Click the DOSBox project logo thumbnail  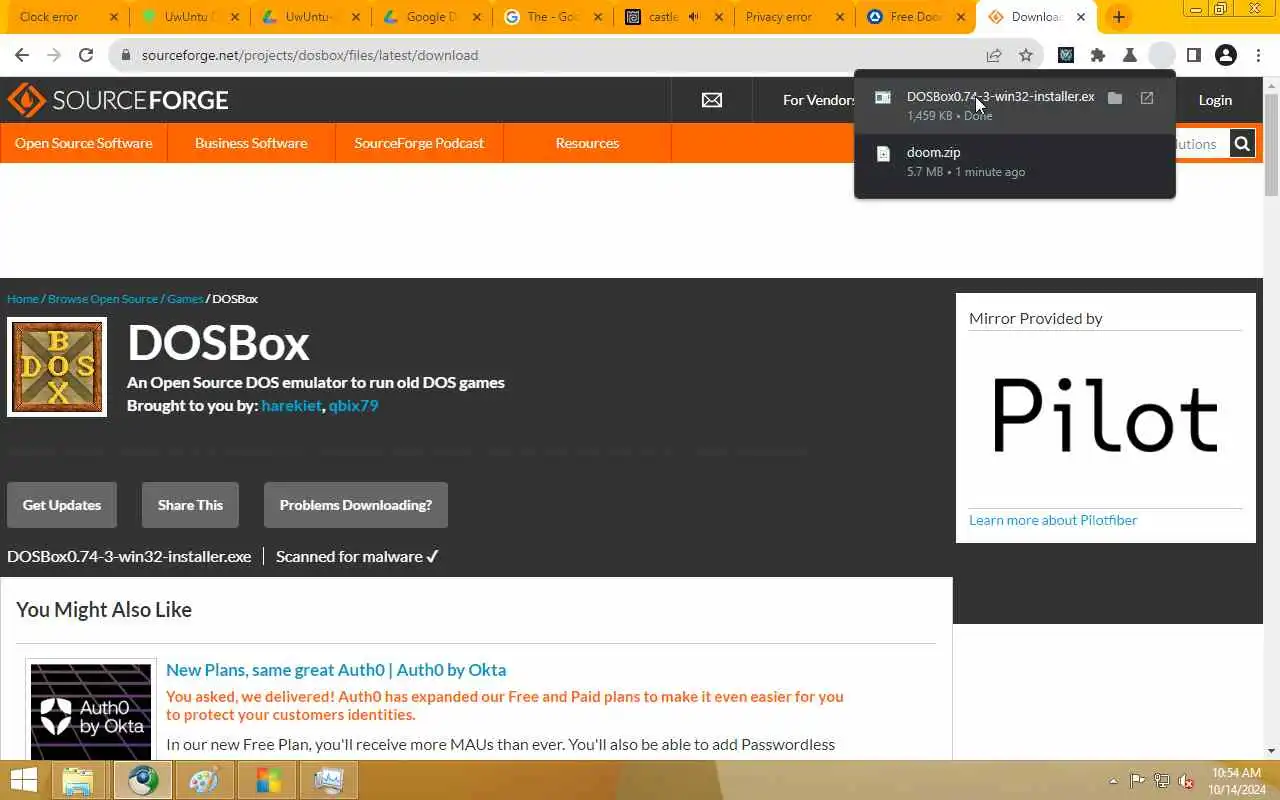coord(57,367)
